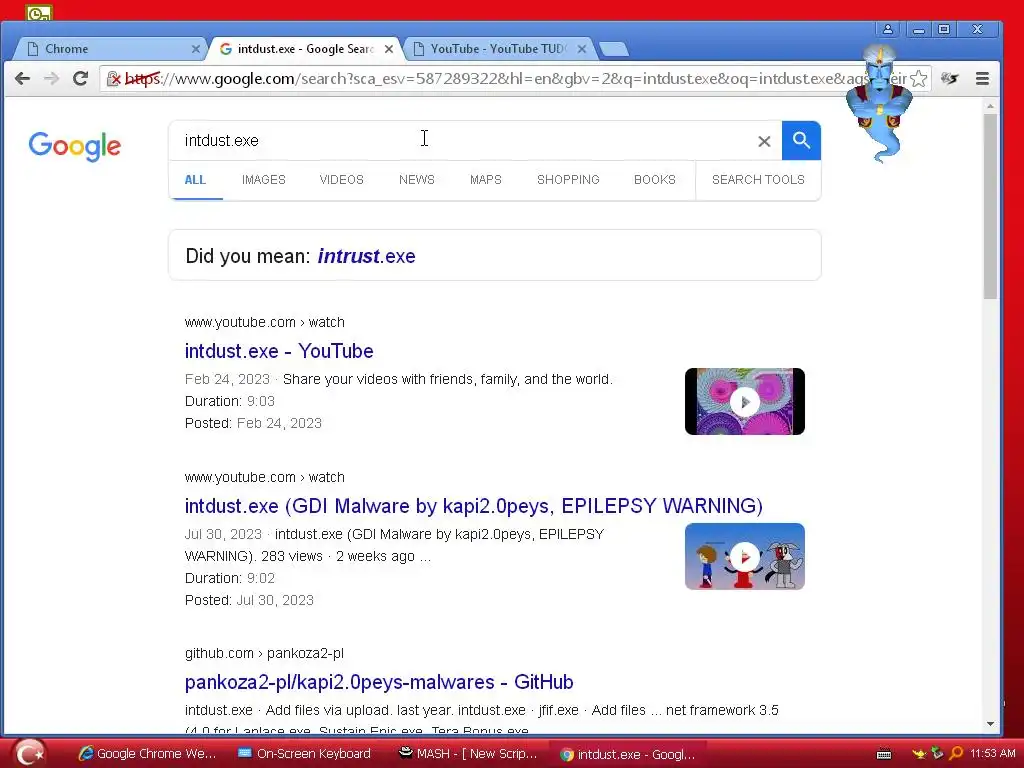
Task: Open intdust.exe GDI Malware EPILEPSY WARNING result
Action: point(473,506)
